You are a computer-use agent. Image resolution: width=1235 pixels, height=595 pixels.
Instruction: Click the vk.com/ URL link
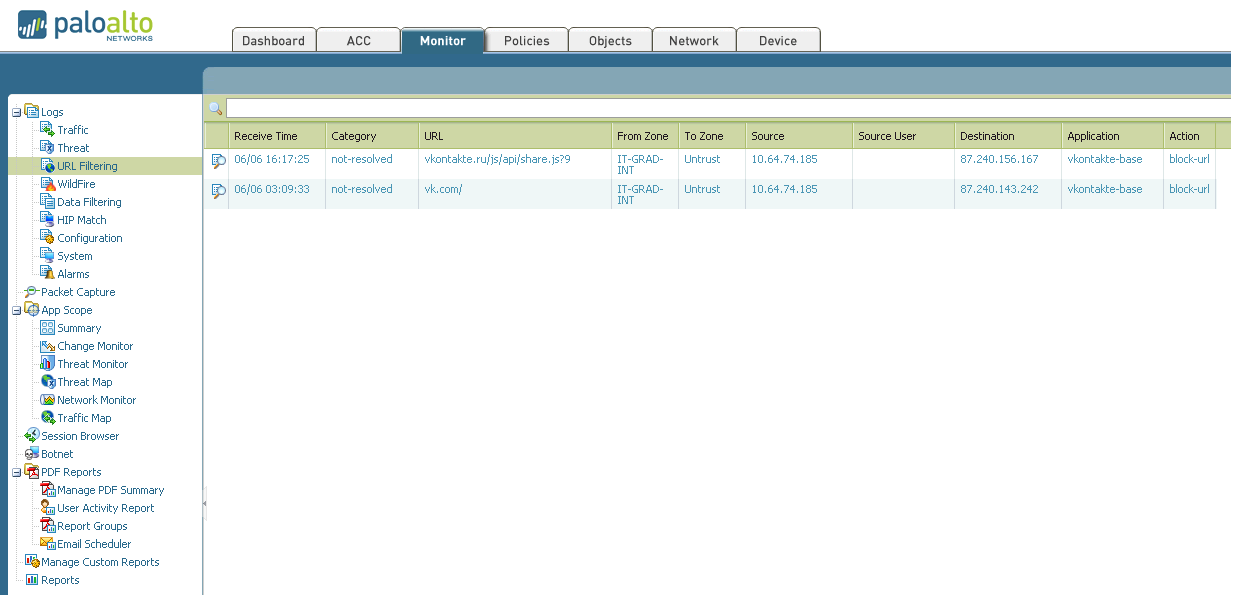point(443,189)
